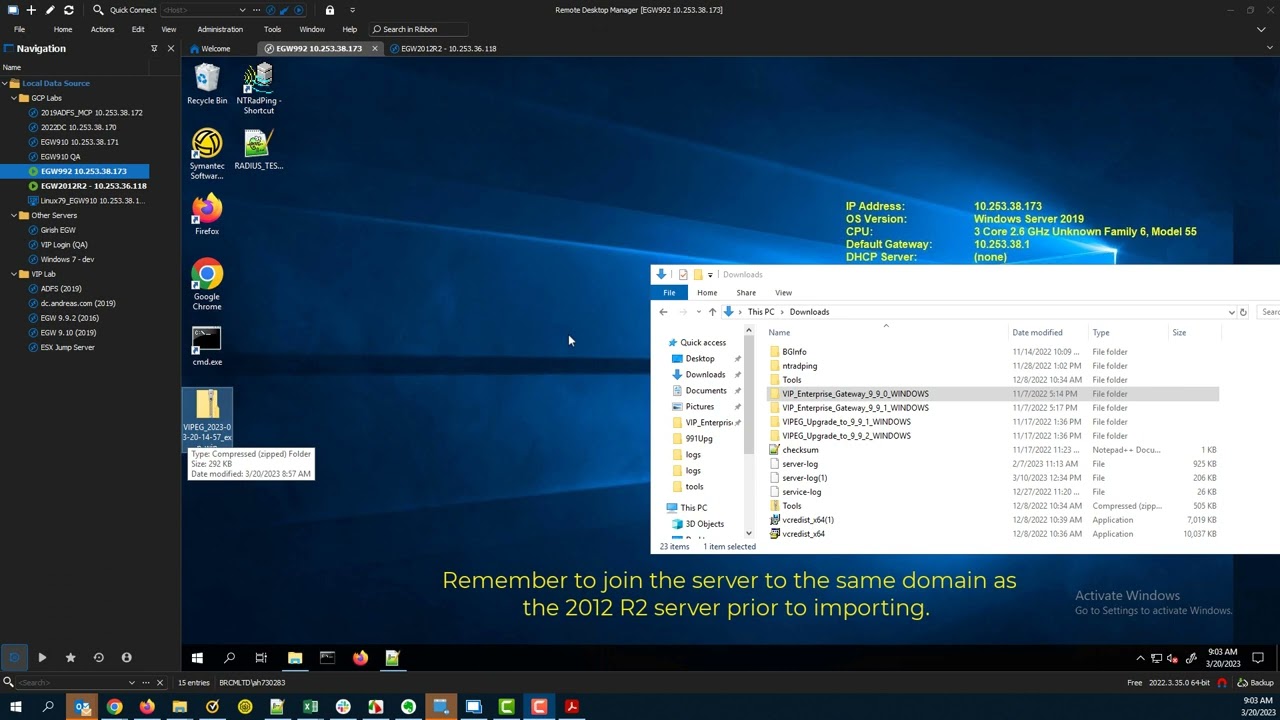Click the Recycle Bin desktop icon
1280x720 pixels.
[207, 84]
